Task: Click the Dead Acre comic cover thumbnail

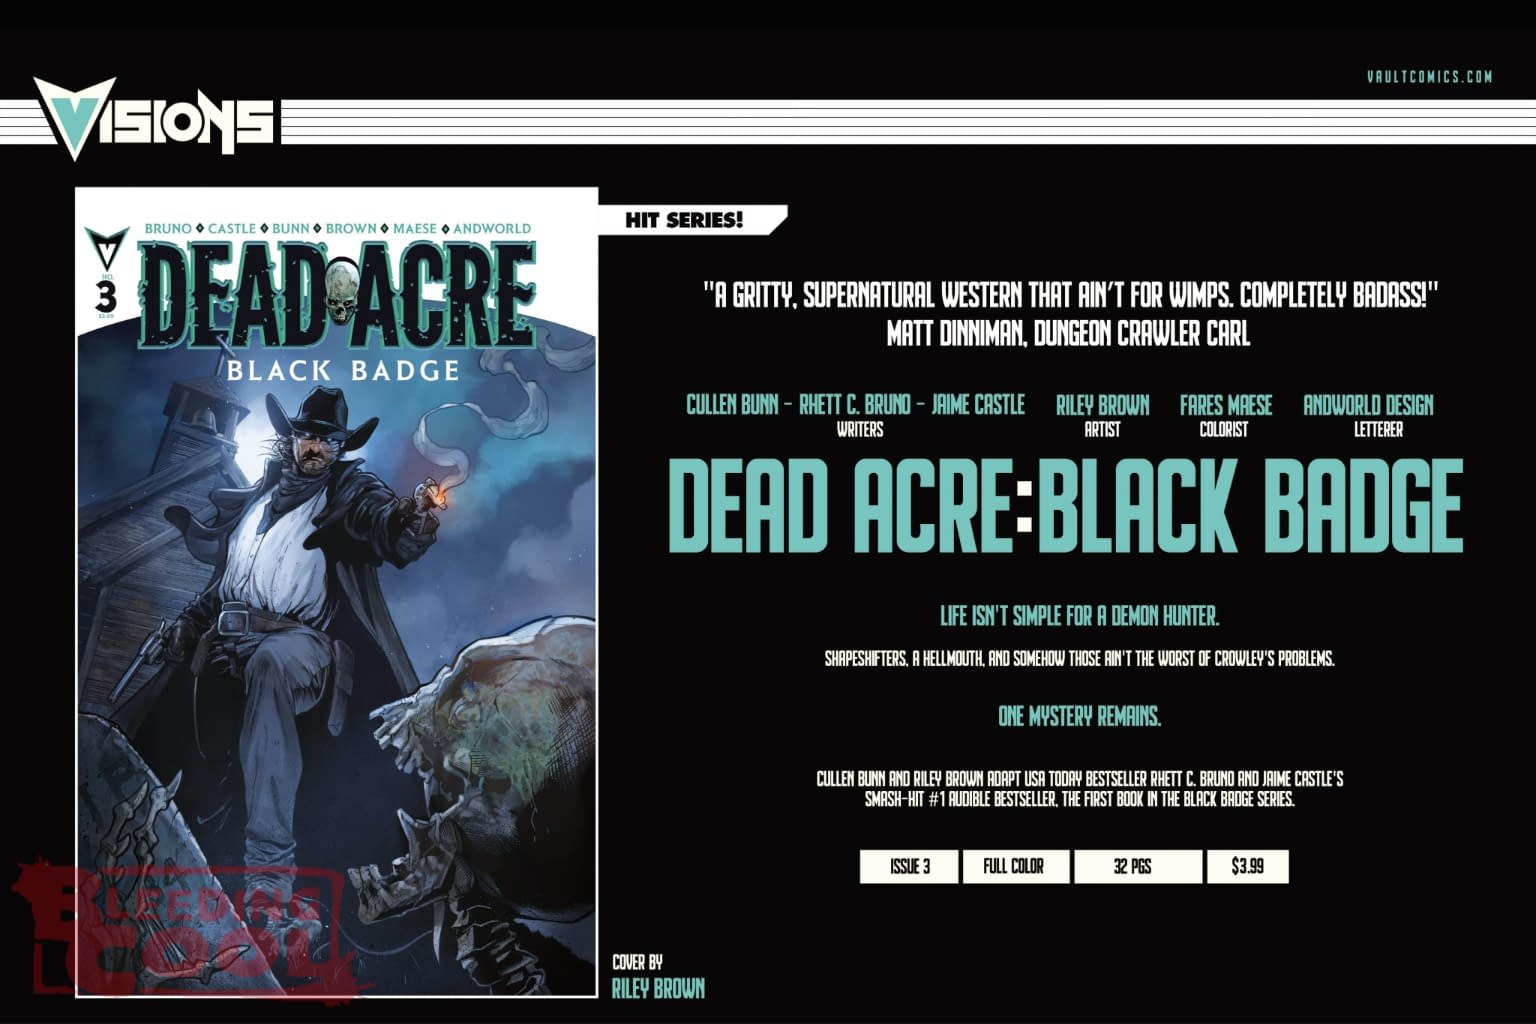Action: (337, 592)
